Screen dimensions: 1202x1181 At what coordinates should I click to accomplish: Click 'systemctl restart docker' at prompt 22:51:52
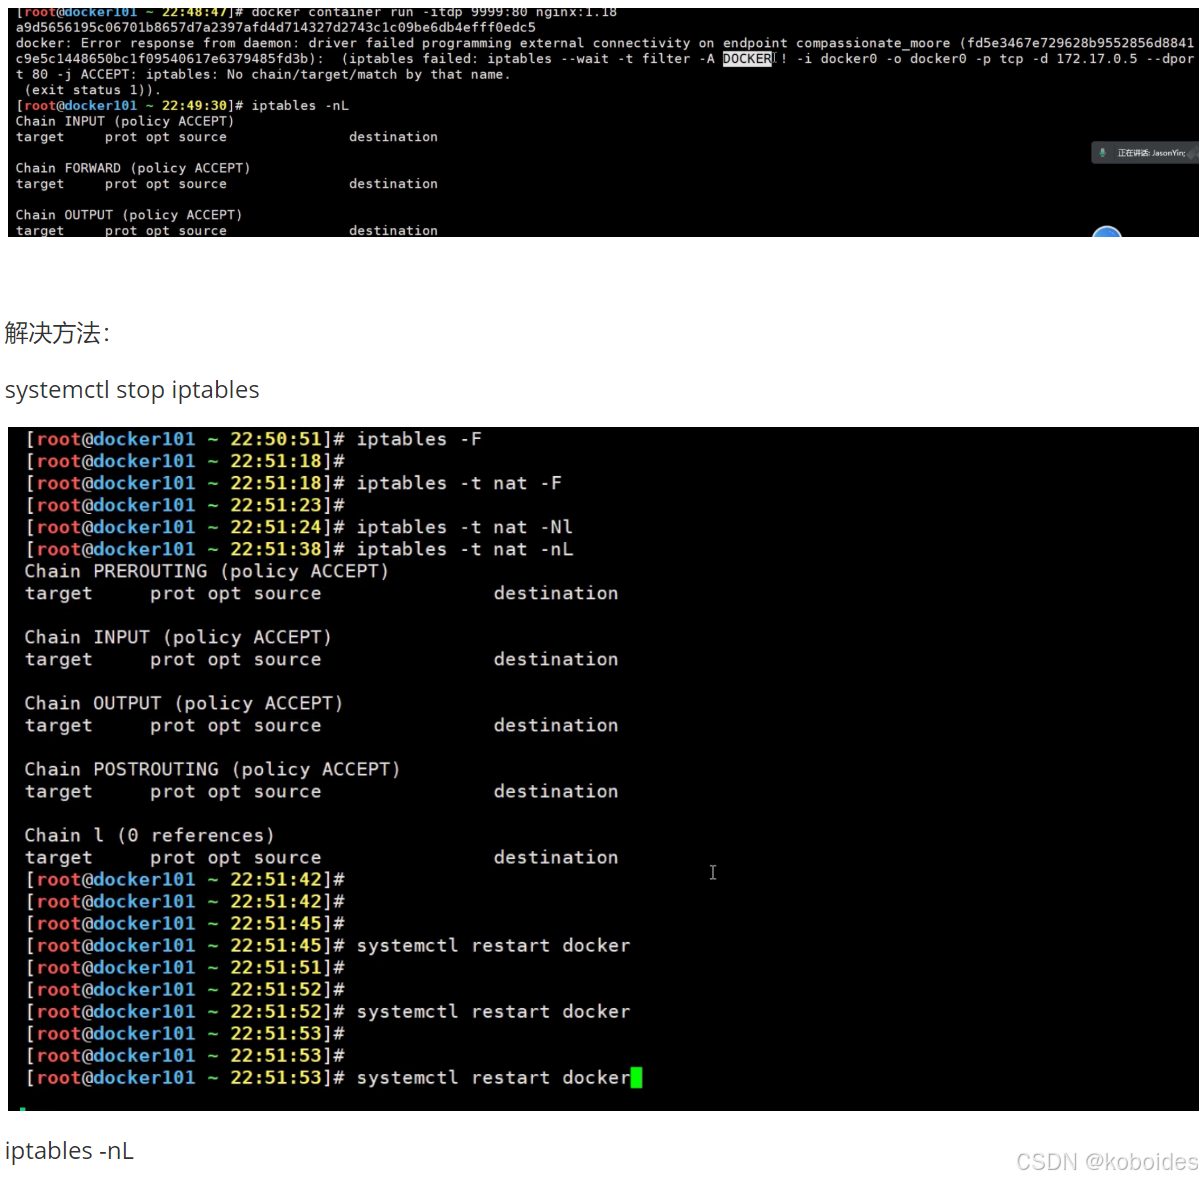pyautogui.click(x=493, y=1011)
